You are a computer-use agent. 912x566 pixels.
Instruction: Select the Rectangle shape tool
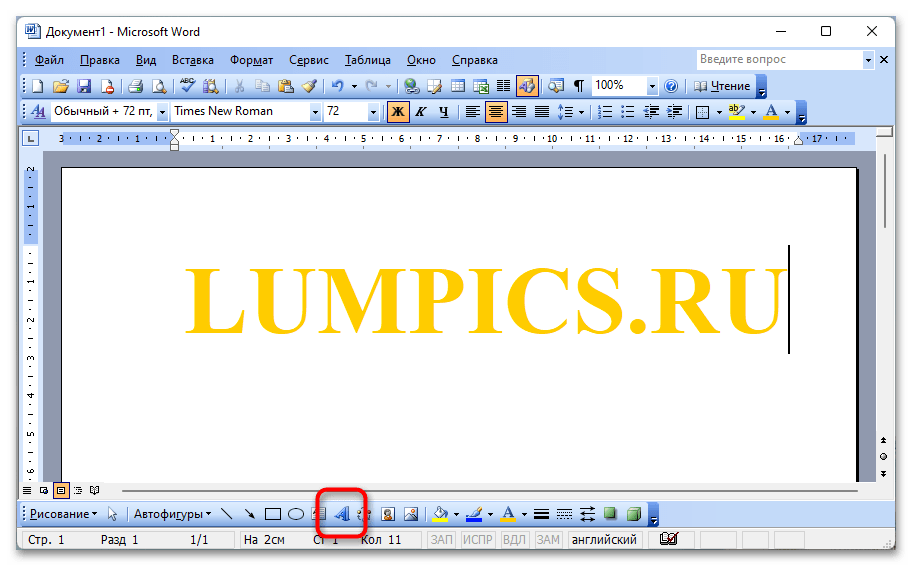[x=273, y=514]
